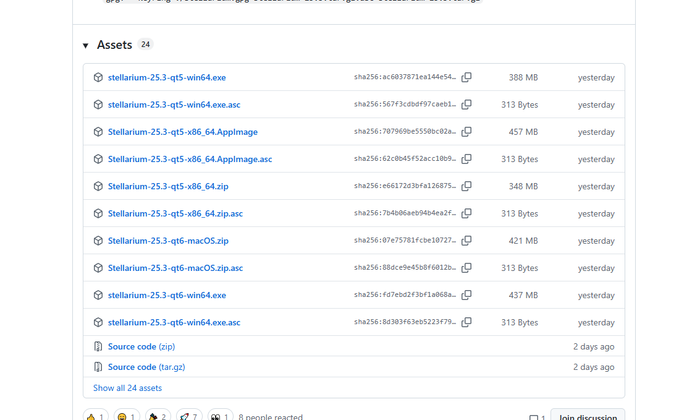Click the 348 MB file size

tap(523, 186)
